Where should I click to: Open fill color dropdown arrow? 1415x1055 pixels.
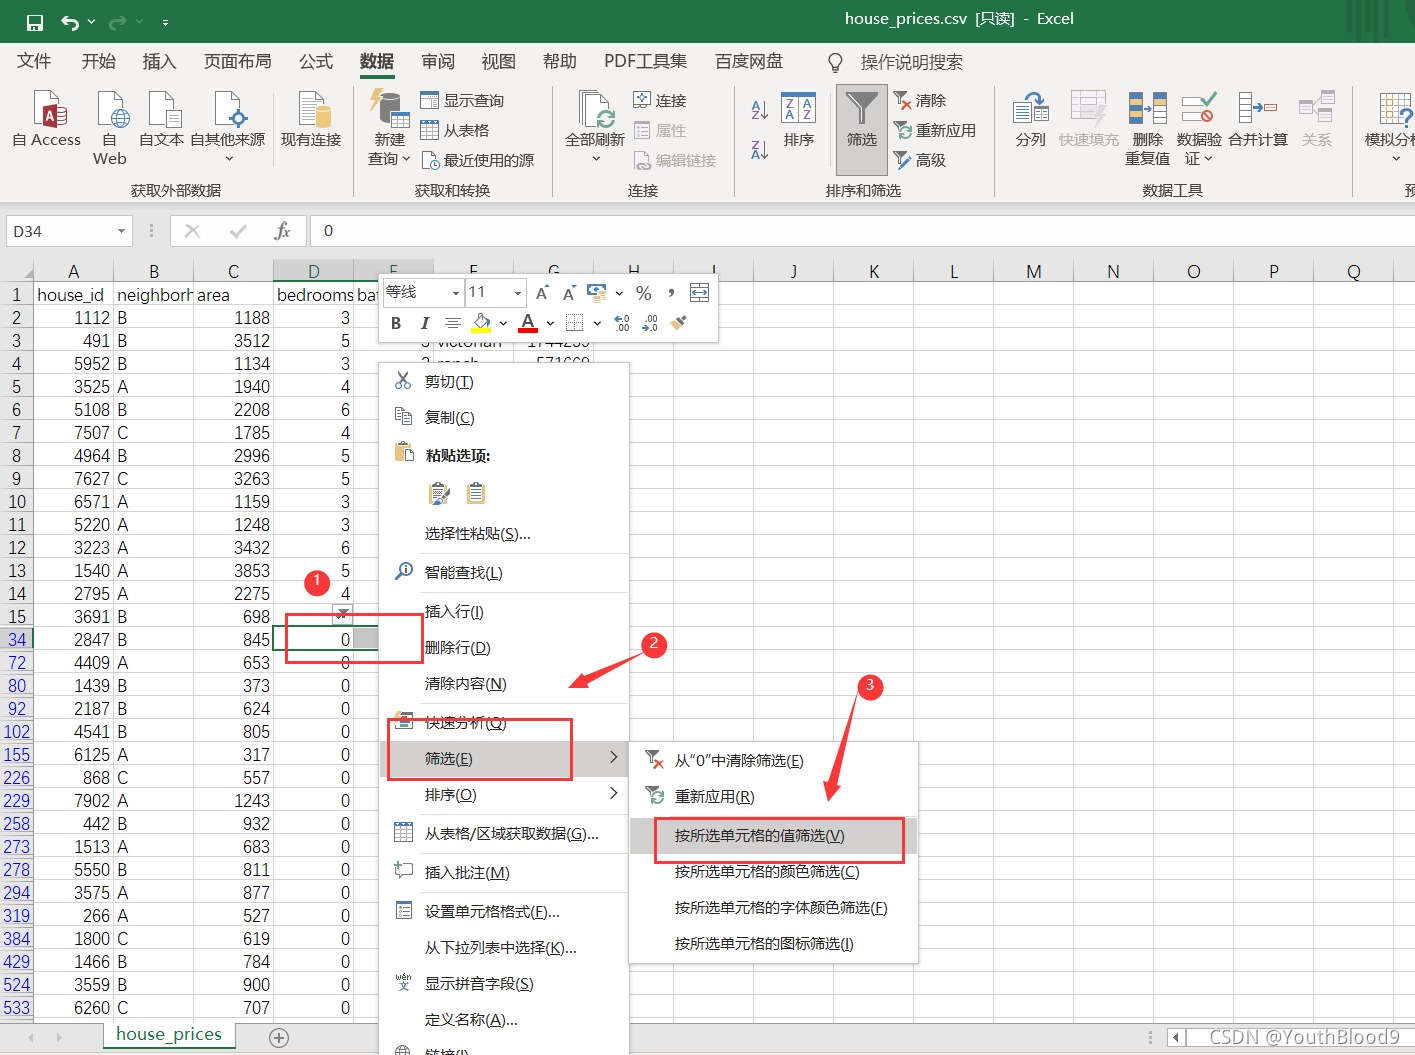[503, 323]
